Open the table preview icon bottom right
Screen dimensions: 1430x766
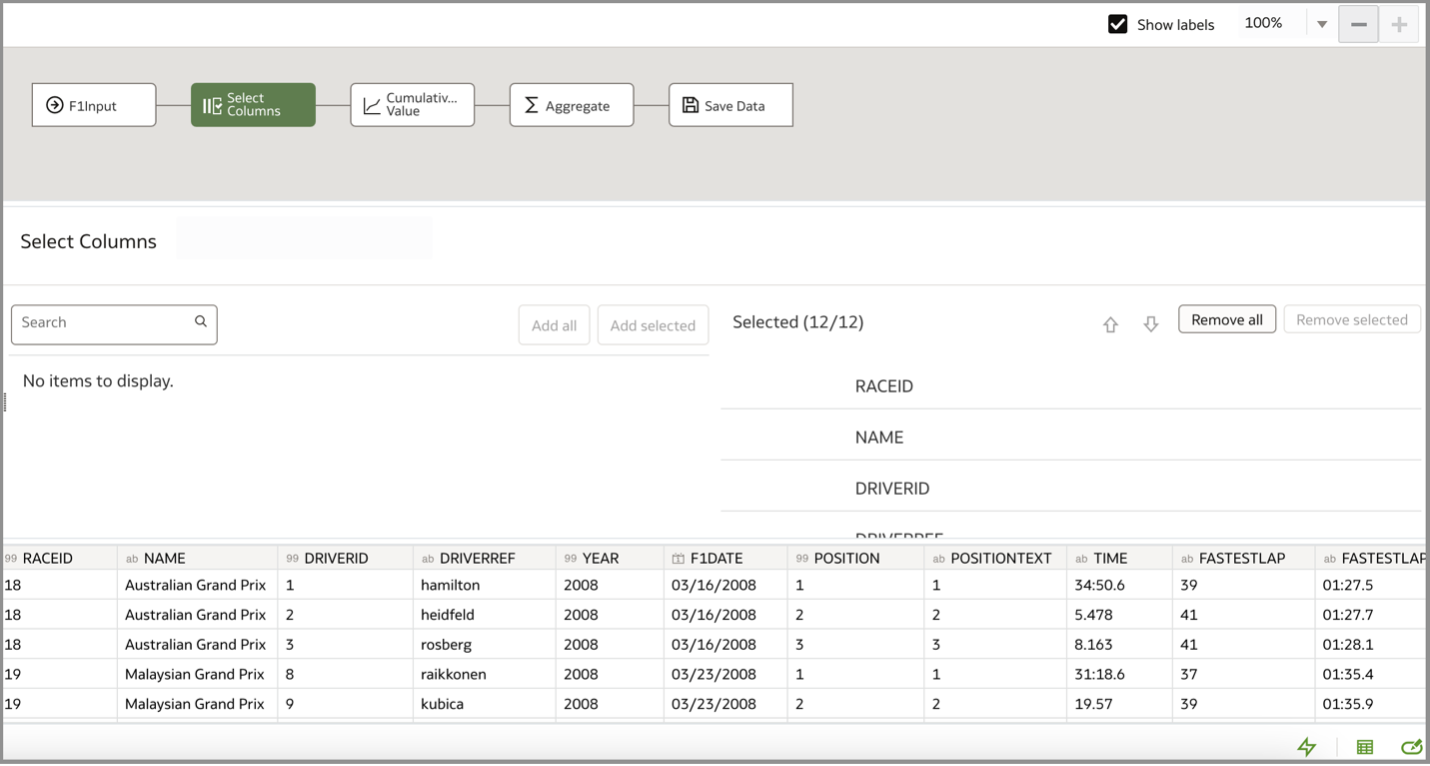[1365, 747]
